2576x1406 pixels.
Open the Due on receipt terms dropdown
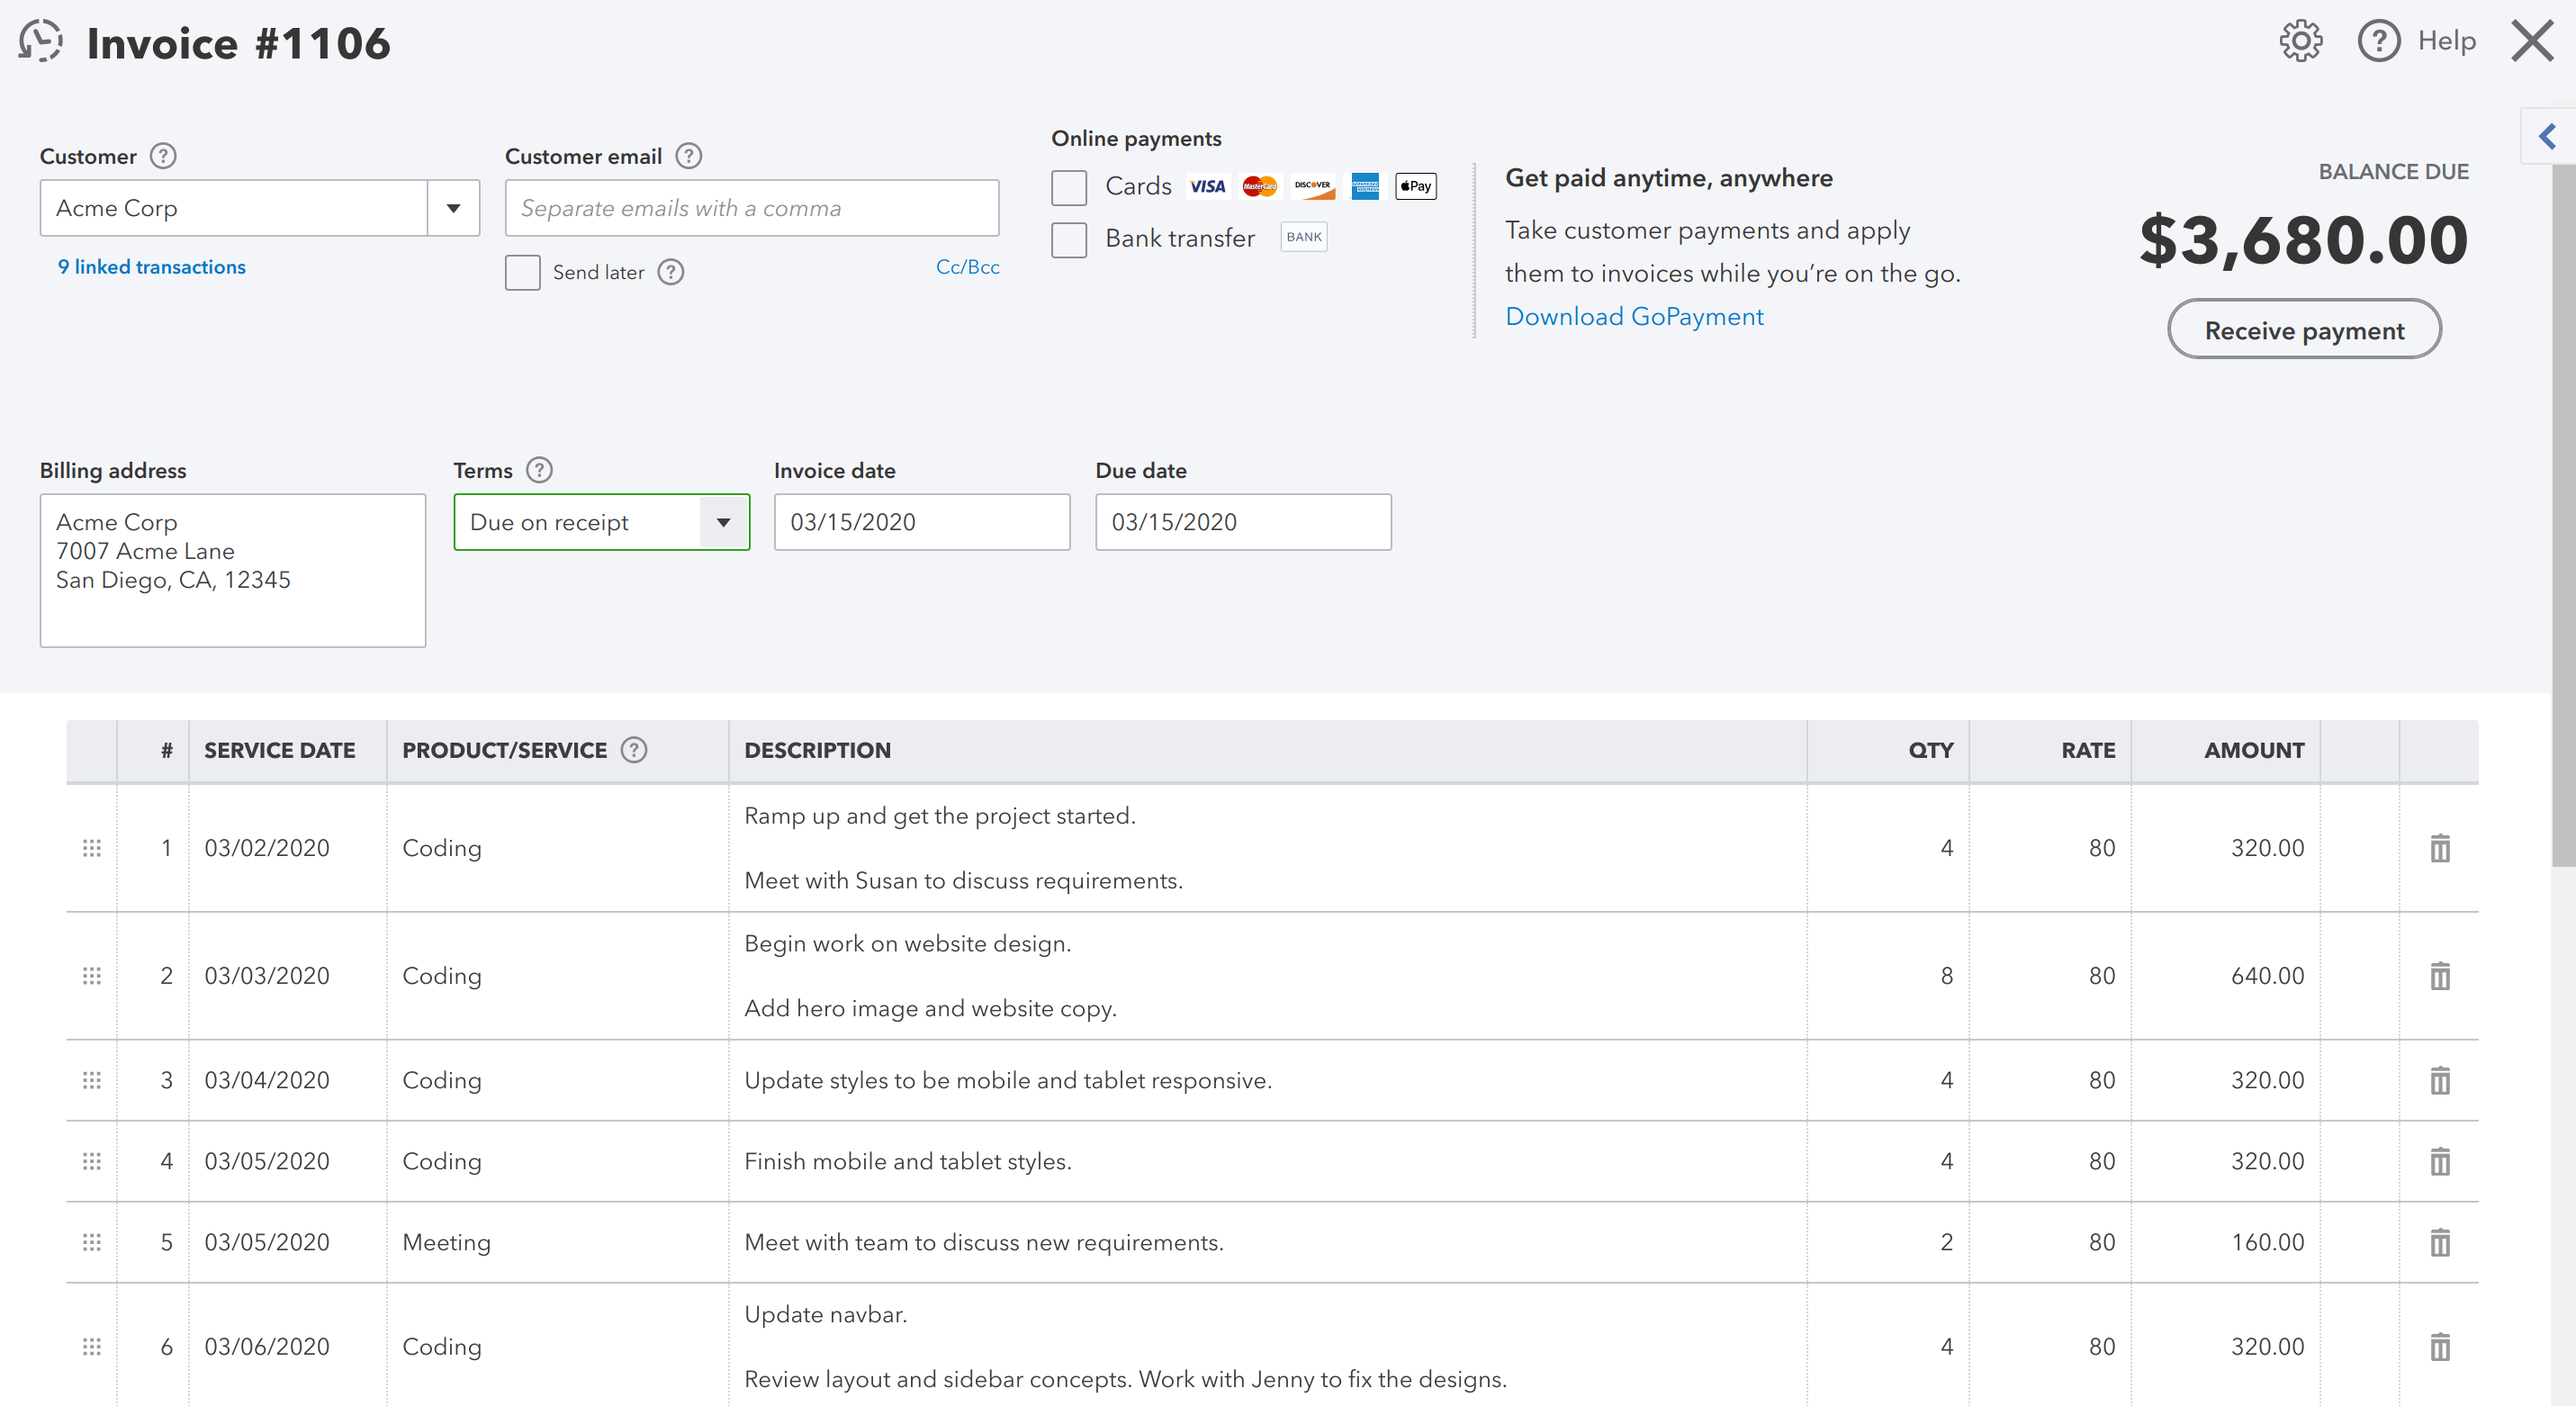point(723,521)
